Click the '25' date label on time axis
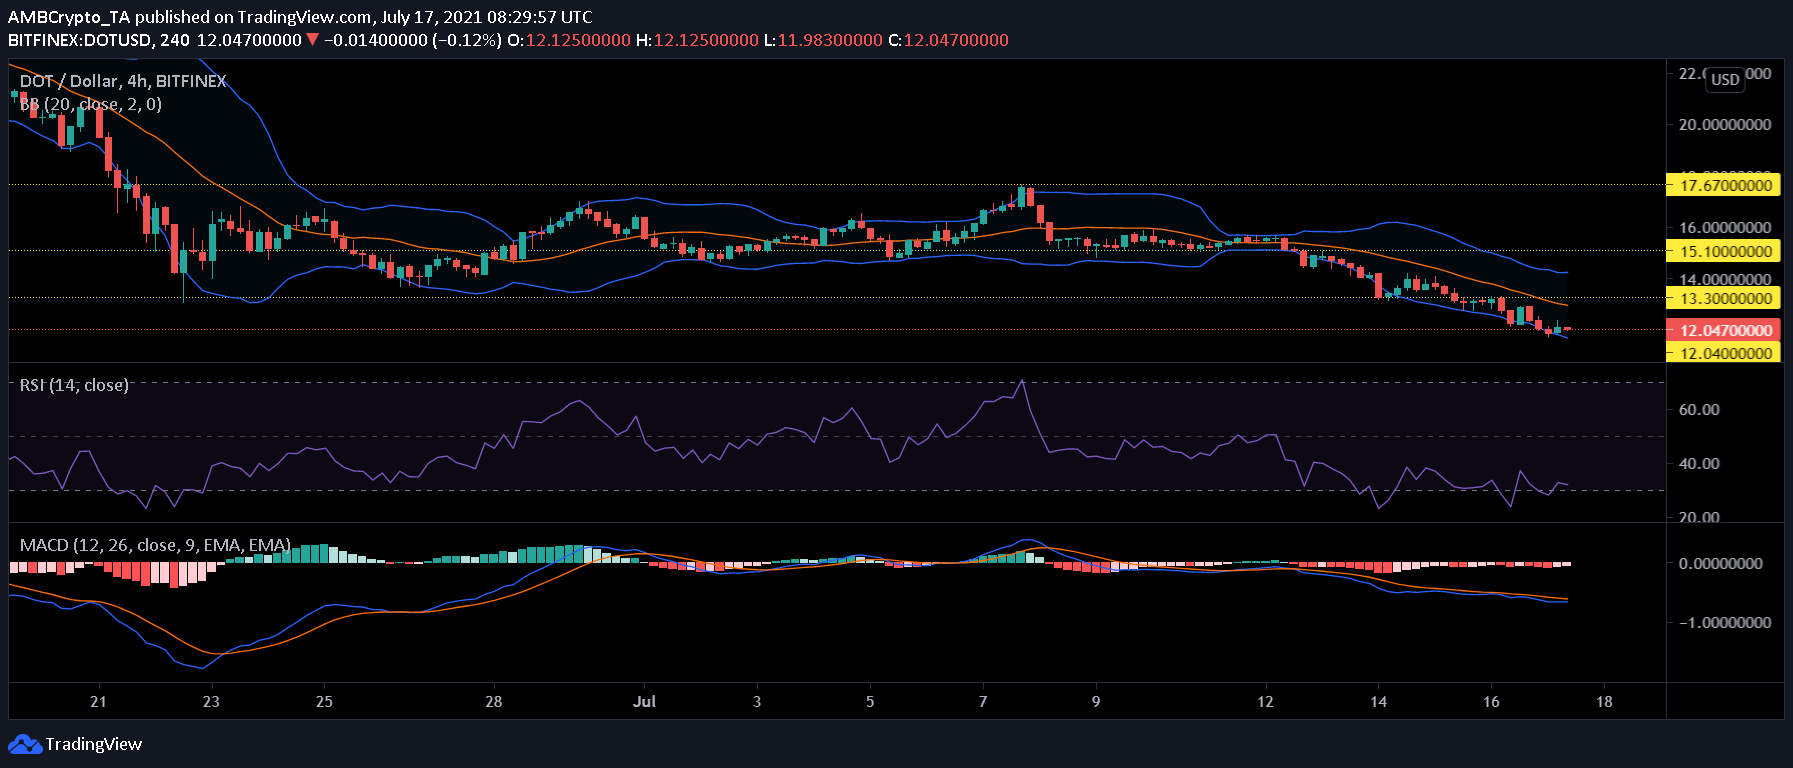The height and width of the screenshot is (768, 1793). pyautogui.click(x=324, y=701)
